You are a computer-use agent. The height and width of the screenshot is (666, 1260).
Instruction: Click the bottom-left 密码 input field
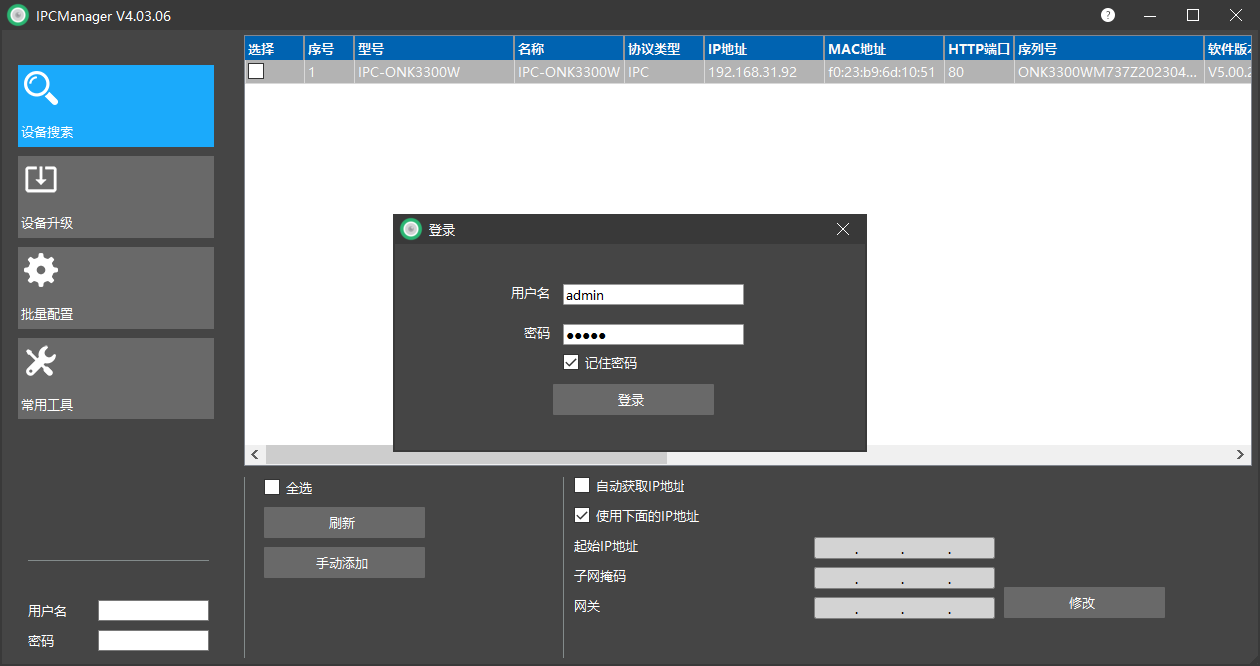[x=153, y=640]
